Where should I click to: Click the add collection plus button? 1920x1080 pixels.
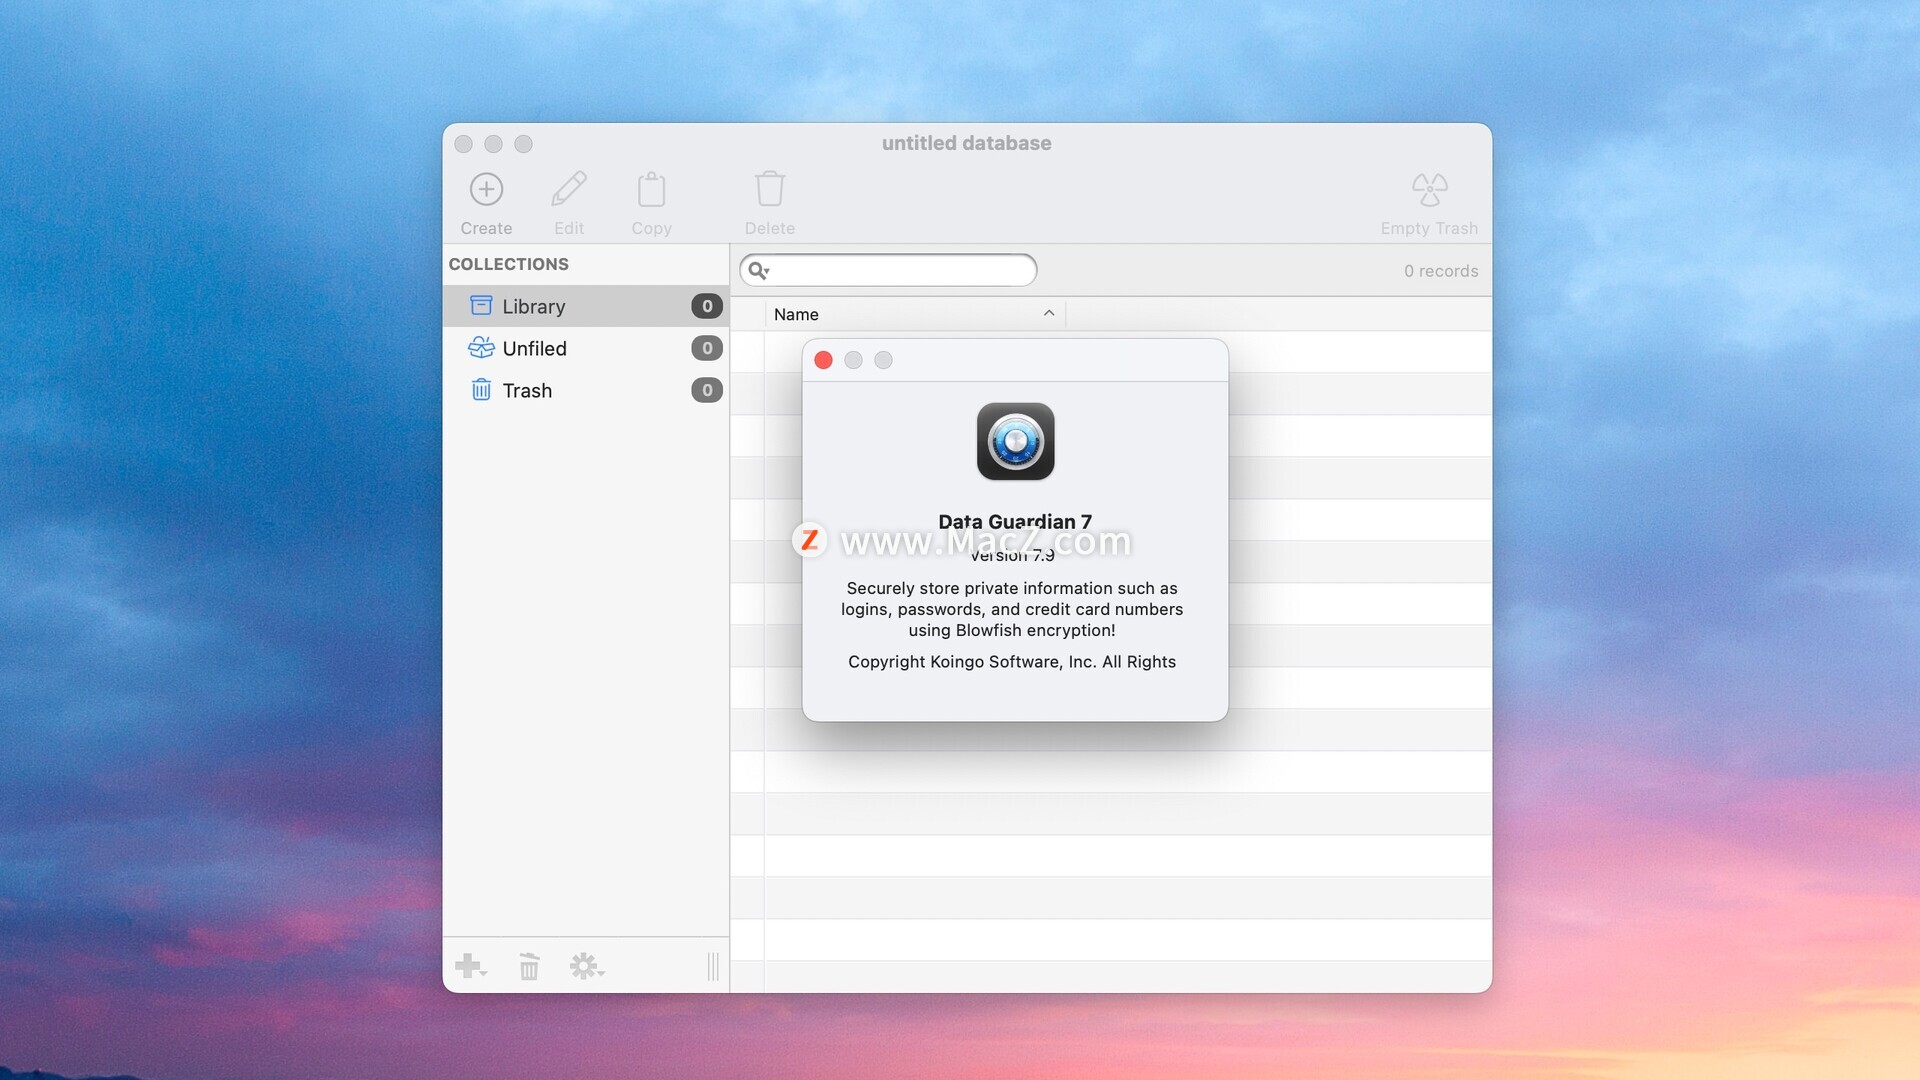[469, 966]
